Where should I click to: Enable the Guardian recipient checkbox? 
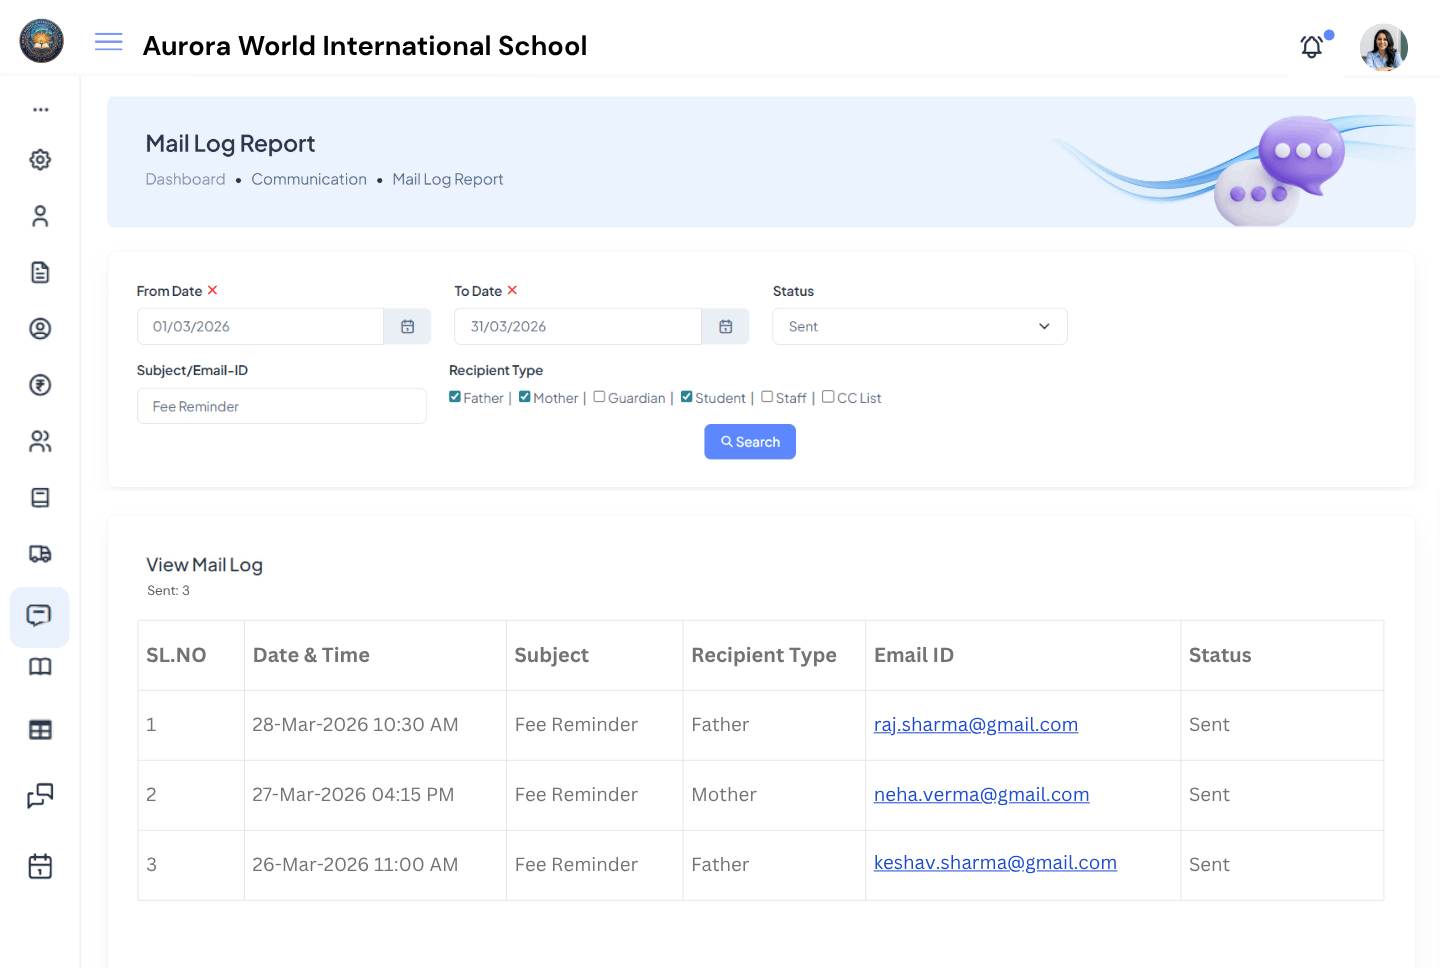(598, 397)
